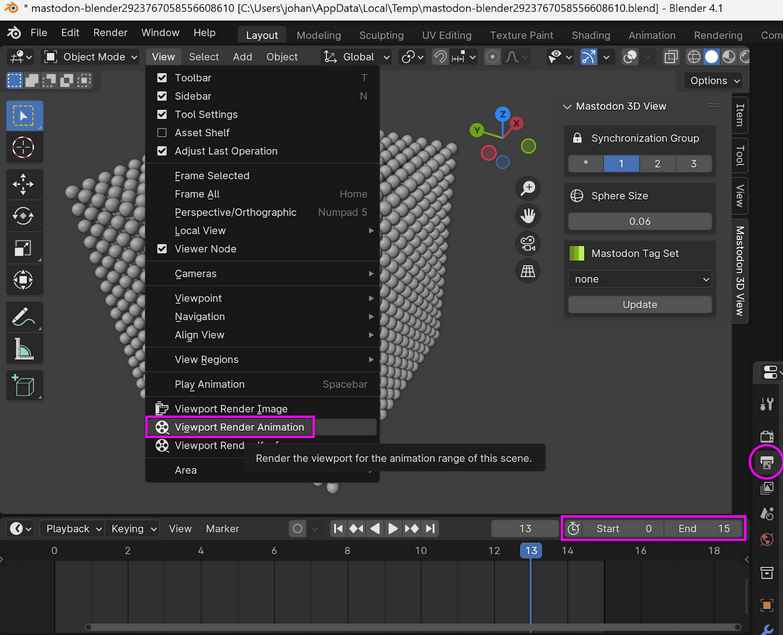Screen dimensions: 784x635
Task: Click the positive Z axis gizmo
Action: pyautogui.click(x=502, y=114)
